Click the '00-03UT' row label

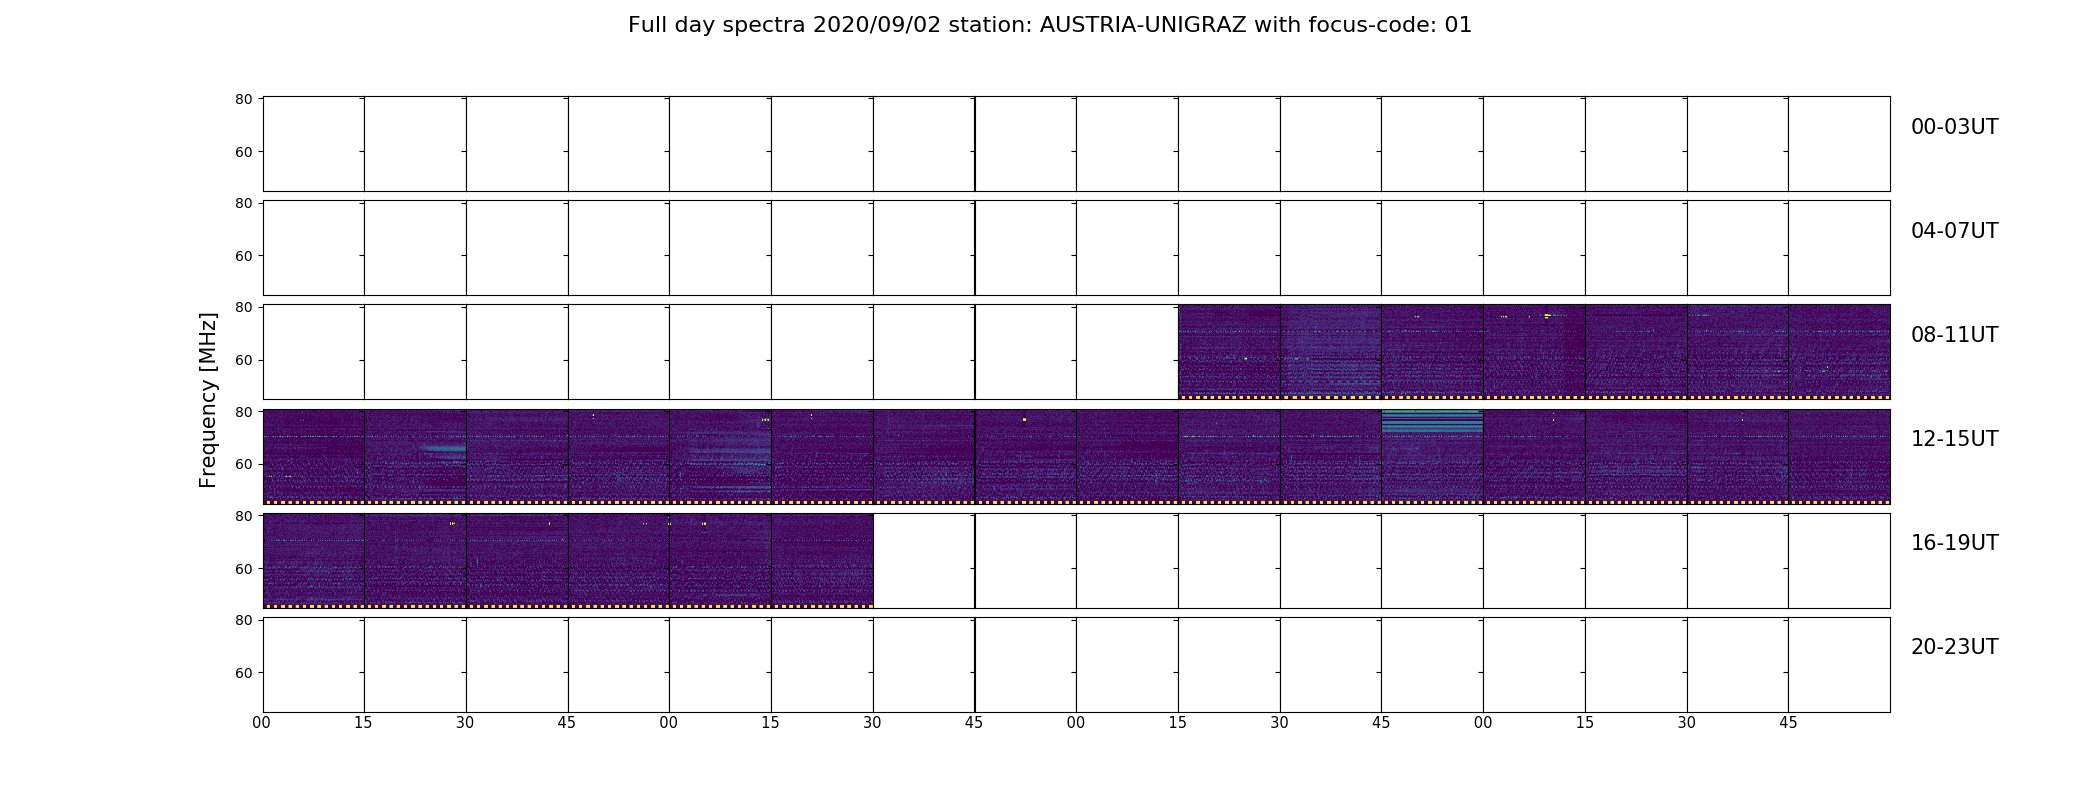pos(1954,127)
